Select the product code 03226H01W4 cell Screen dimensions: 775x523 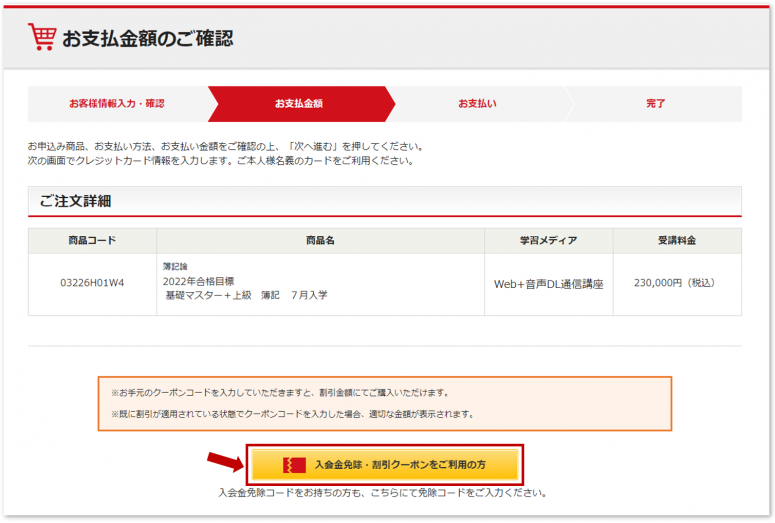point(92,283)
